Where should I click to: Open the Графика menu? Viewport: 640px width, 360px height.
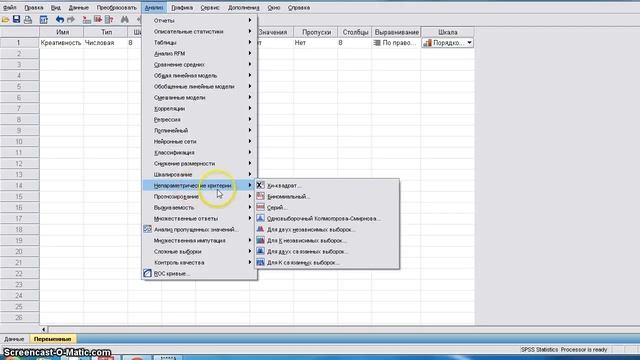click(x=182, y=8)
